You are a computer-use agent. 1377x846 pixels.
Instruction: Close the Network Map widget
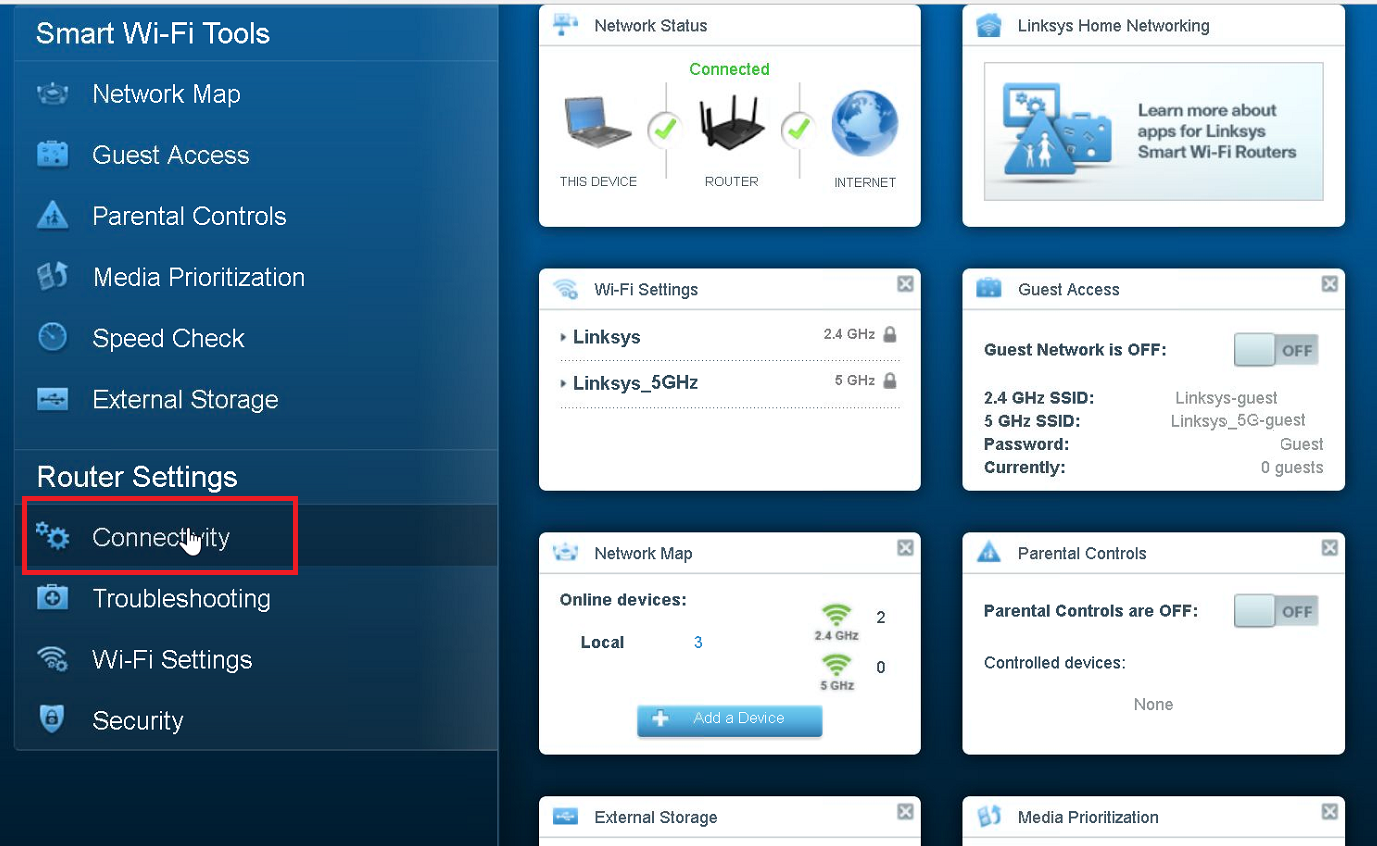tap(905, 548)
